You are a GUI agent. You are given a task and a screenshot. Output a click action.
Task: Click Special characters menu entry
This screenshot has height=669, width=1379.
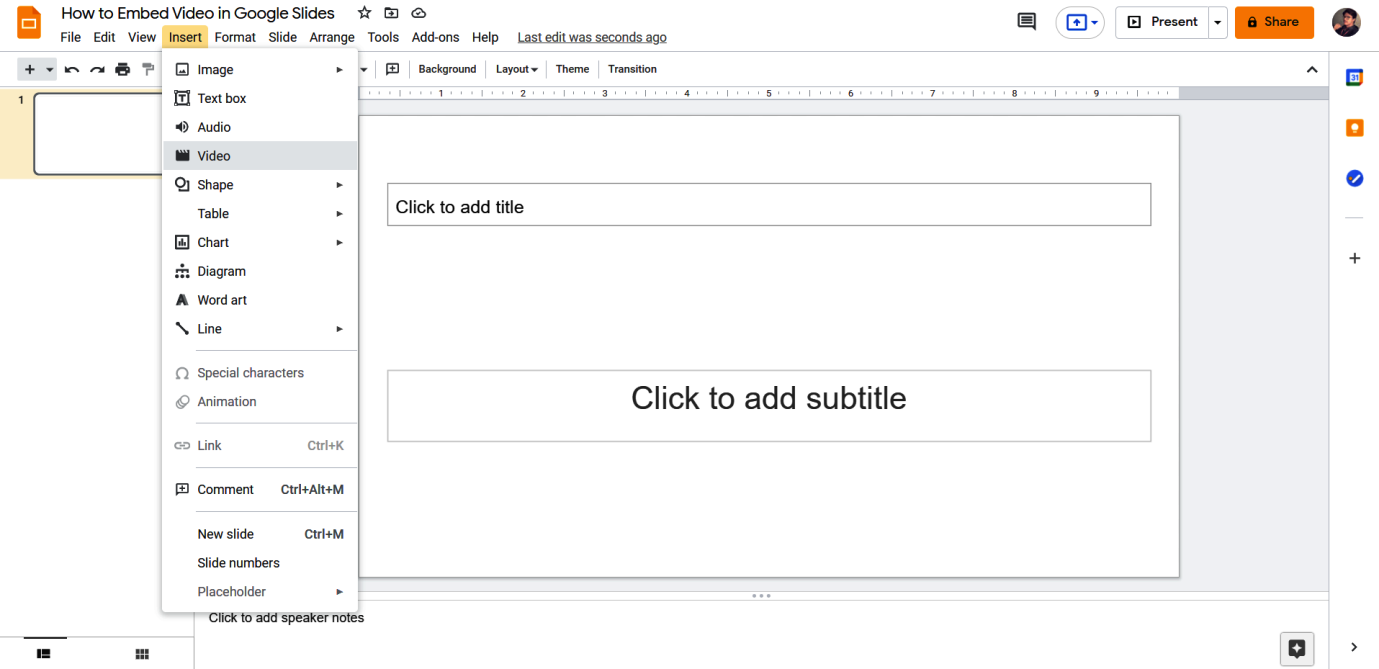click(x=260, y=373)
